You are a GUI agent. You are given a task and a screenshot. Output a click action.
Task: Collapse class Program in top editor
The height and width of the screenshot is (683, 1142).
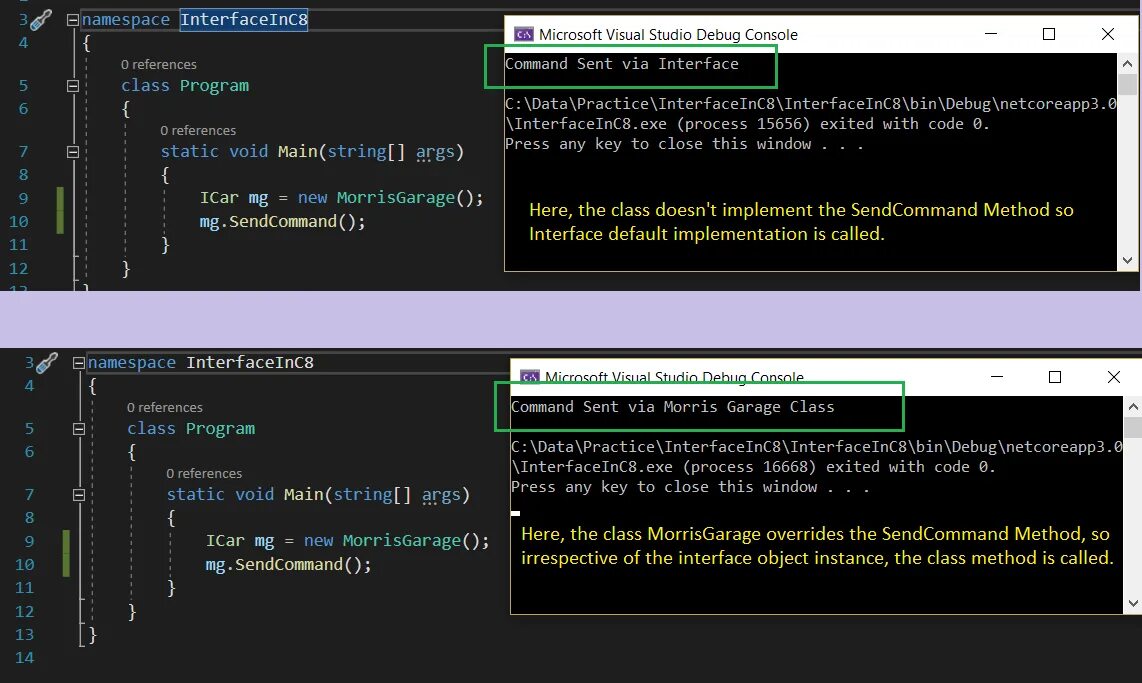pos(73,86)
